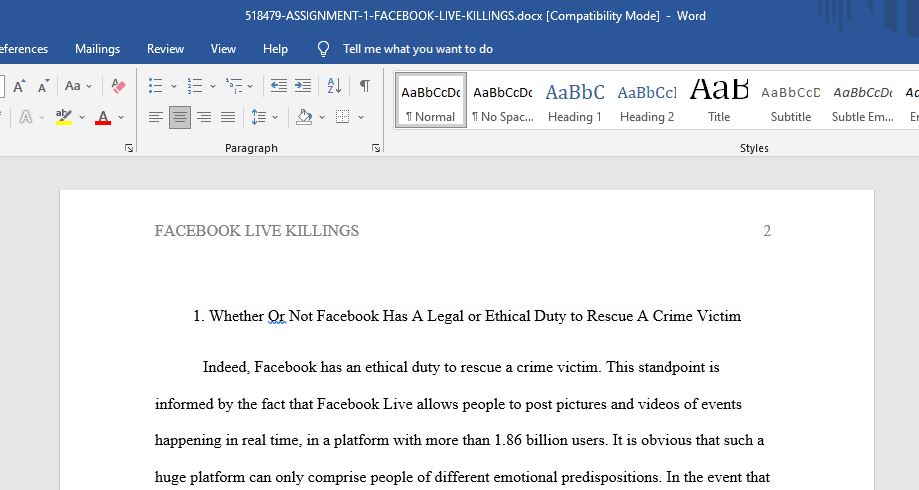Image resolution: width=919 pixels, height=490 pixels.
Task: Decrease paragraph indent
Action: pos(279,86)
